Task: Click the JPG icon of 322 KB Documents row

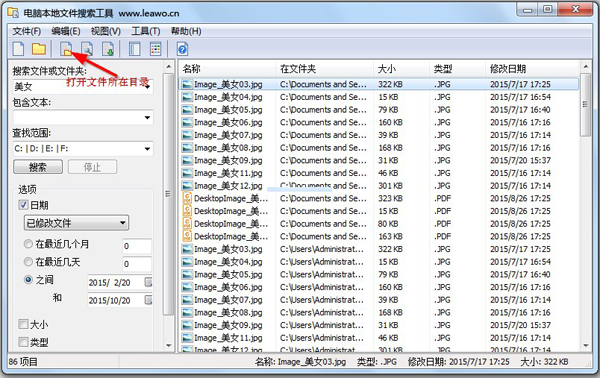Action: [x=187, y=84]
